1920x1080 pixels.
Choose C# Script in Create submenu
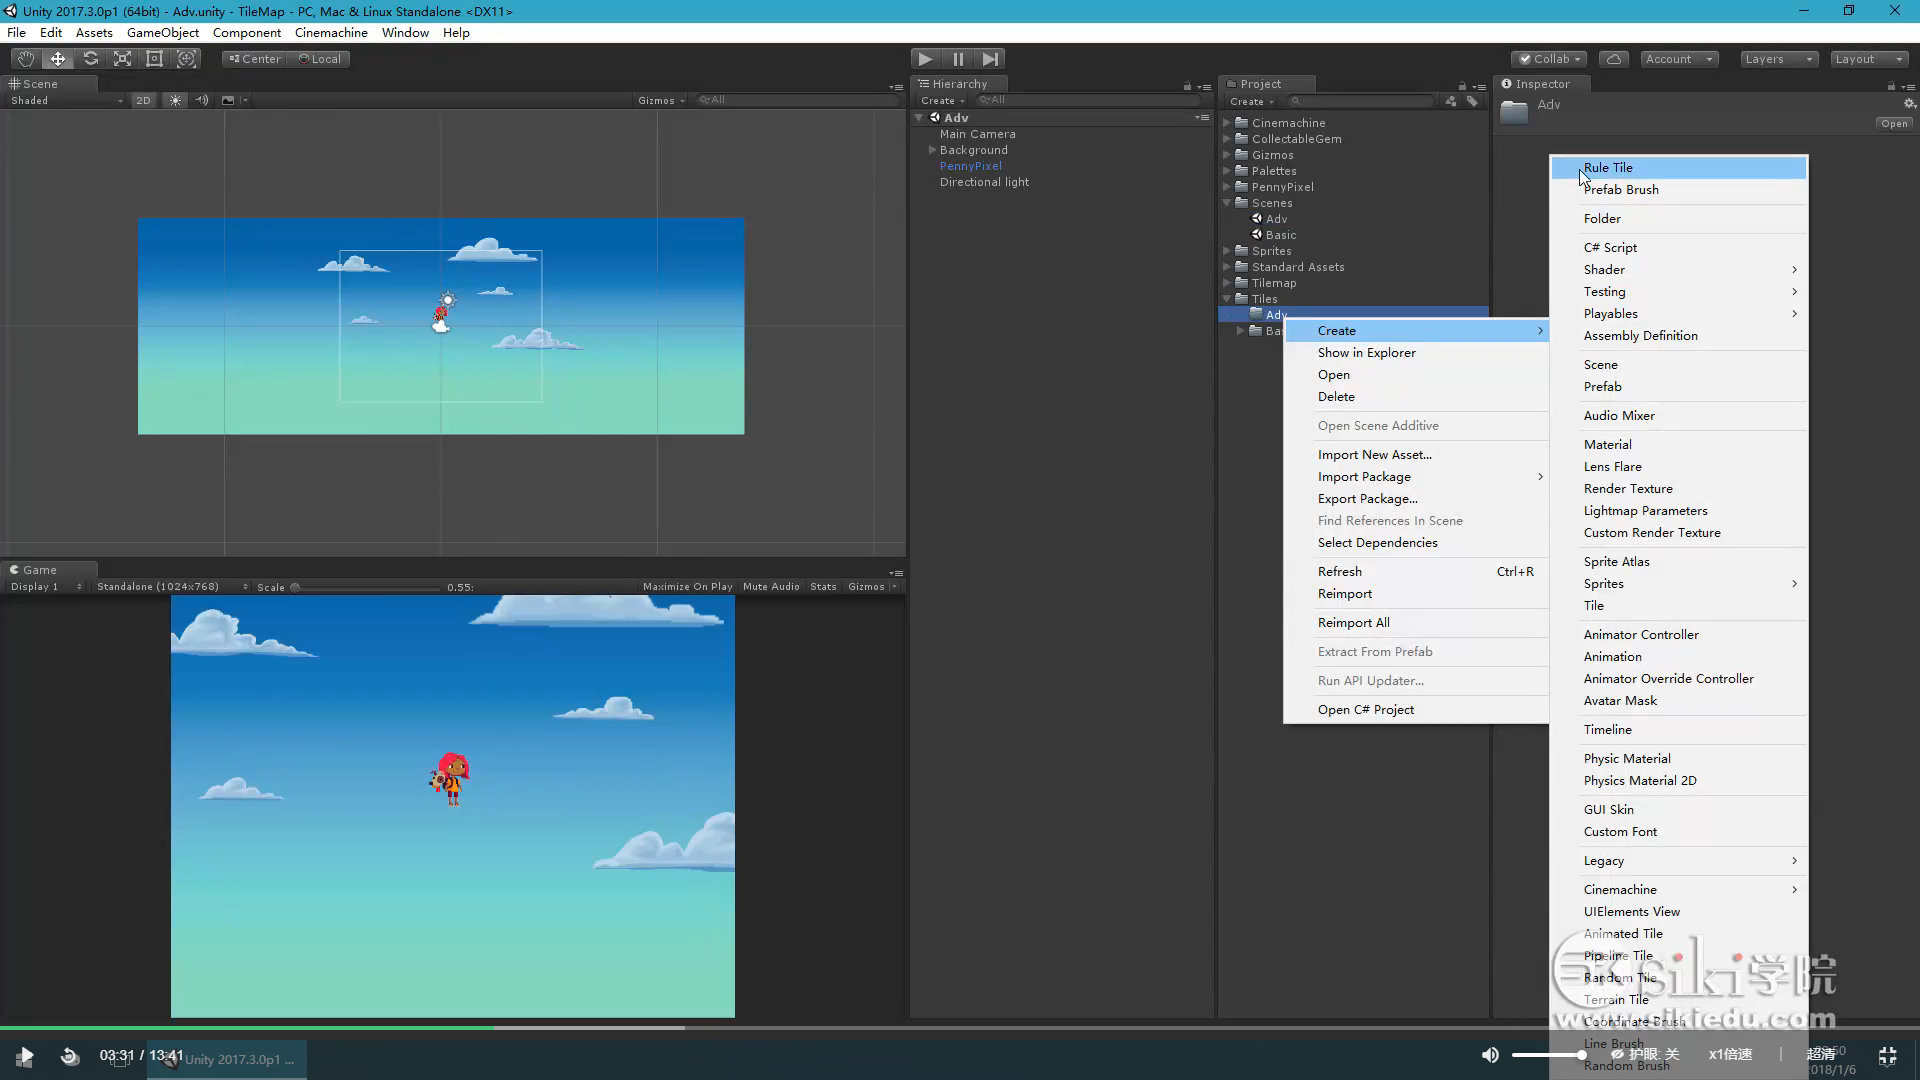pos(1679,248)
